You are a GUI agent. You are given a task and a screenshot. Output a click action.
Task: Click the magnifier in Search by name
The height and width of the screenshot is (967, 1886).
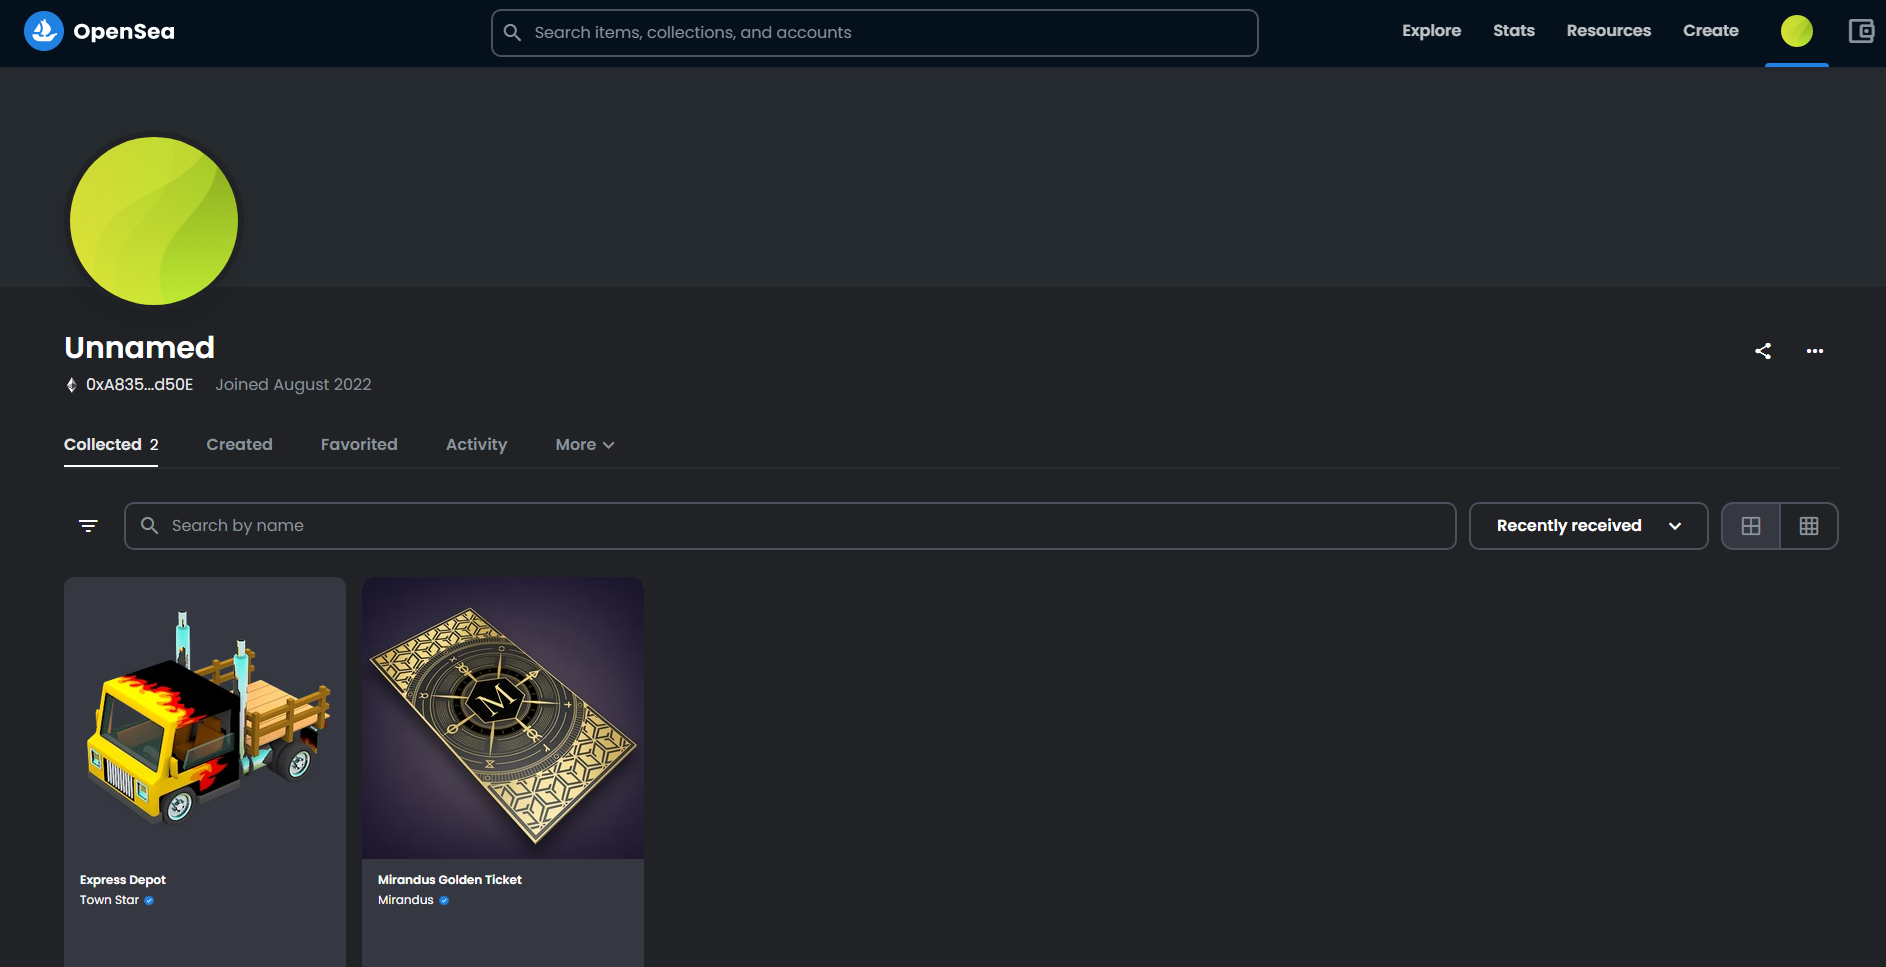pyautogui.click(x=150, y=526)
